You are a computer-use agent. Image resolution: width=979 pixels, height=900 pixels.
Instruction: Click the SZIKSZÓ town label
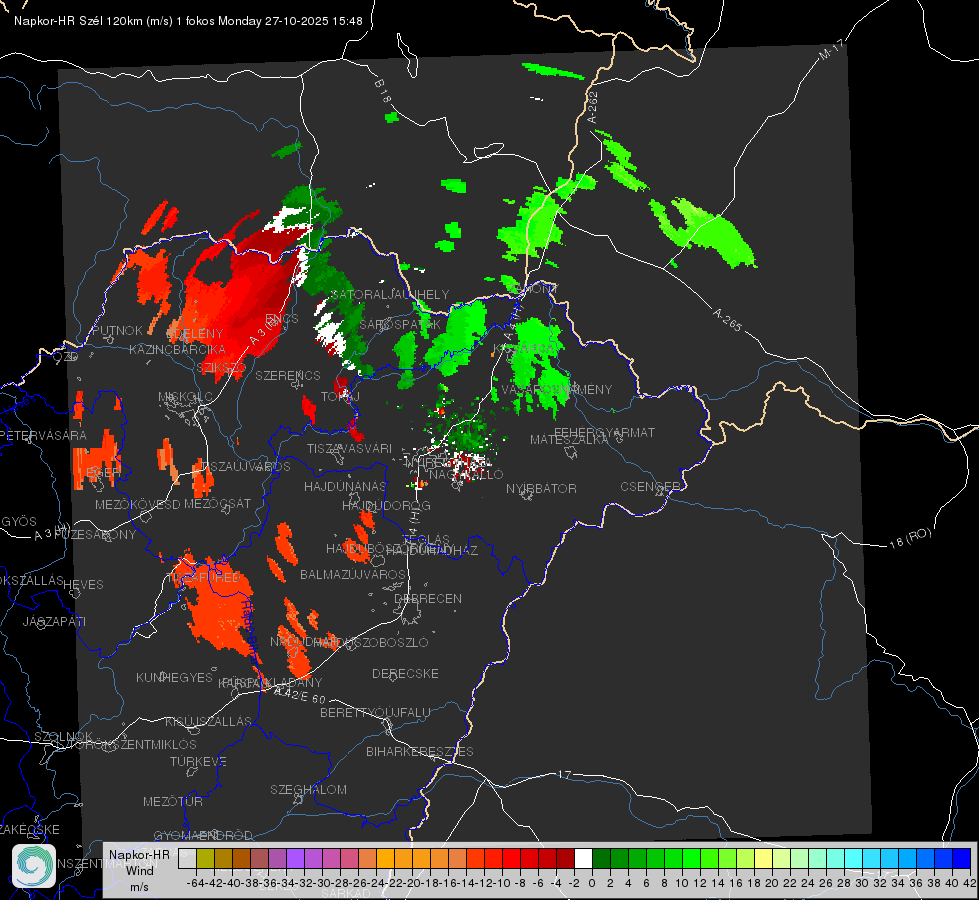221,368
